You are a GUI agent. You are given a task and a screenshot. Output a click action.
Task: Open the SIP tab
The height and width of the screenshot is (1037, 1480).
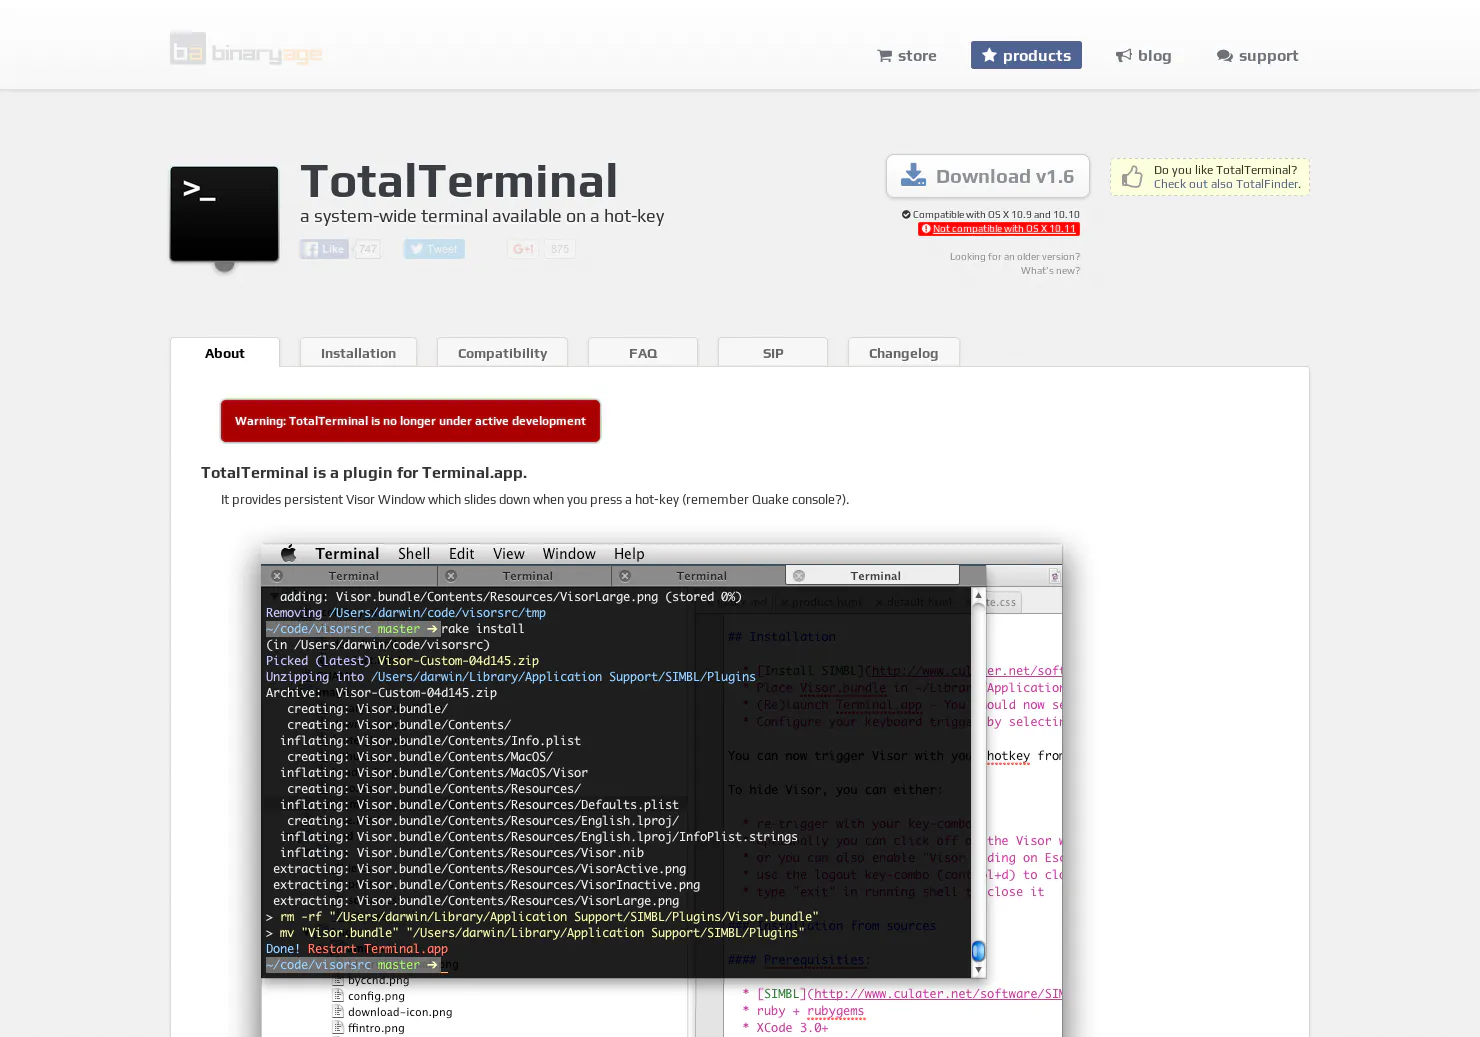[773, 353]
